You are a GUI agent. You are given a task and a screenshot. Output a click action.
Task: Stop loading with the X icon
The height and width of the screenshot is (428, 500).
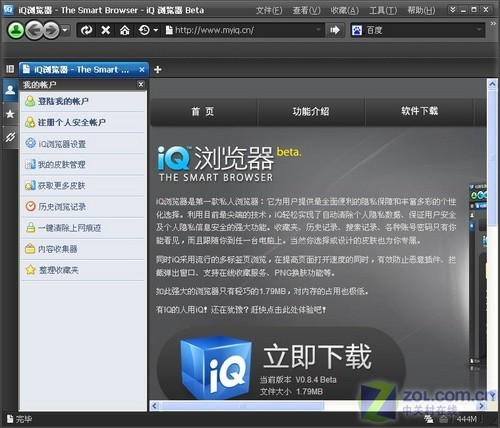(105, 30)
